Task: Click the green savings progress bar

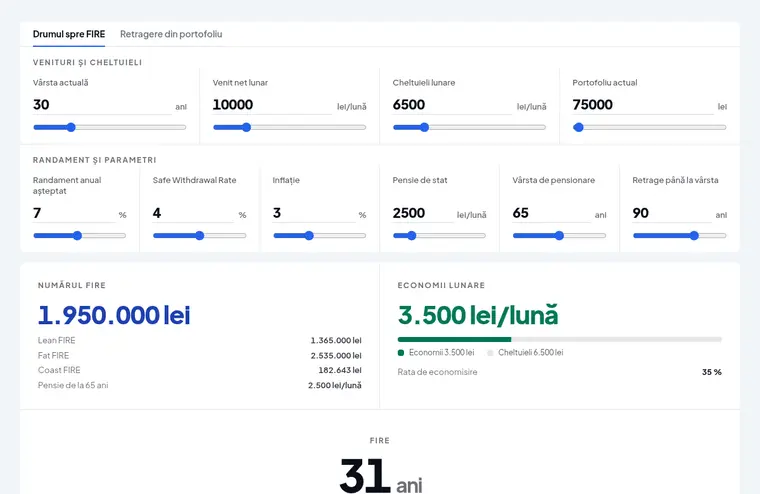Action: [x=454, y=339]
